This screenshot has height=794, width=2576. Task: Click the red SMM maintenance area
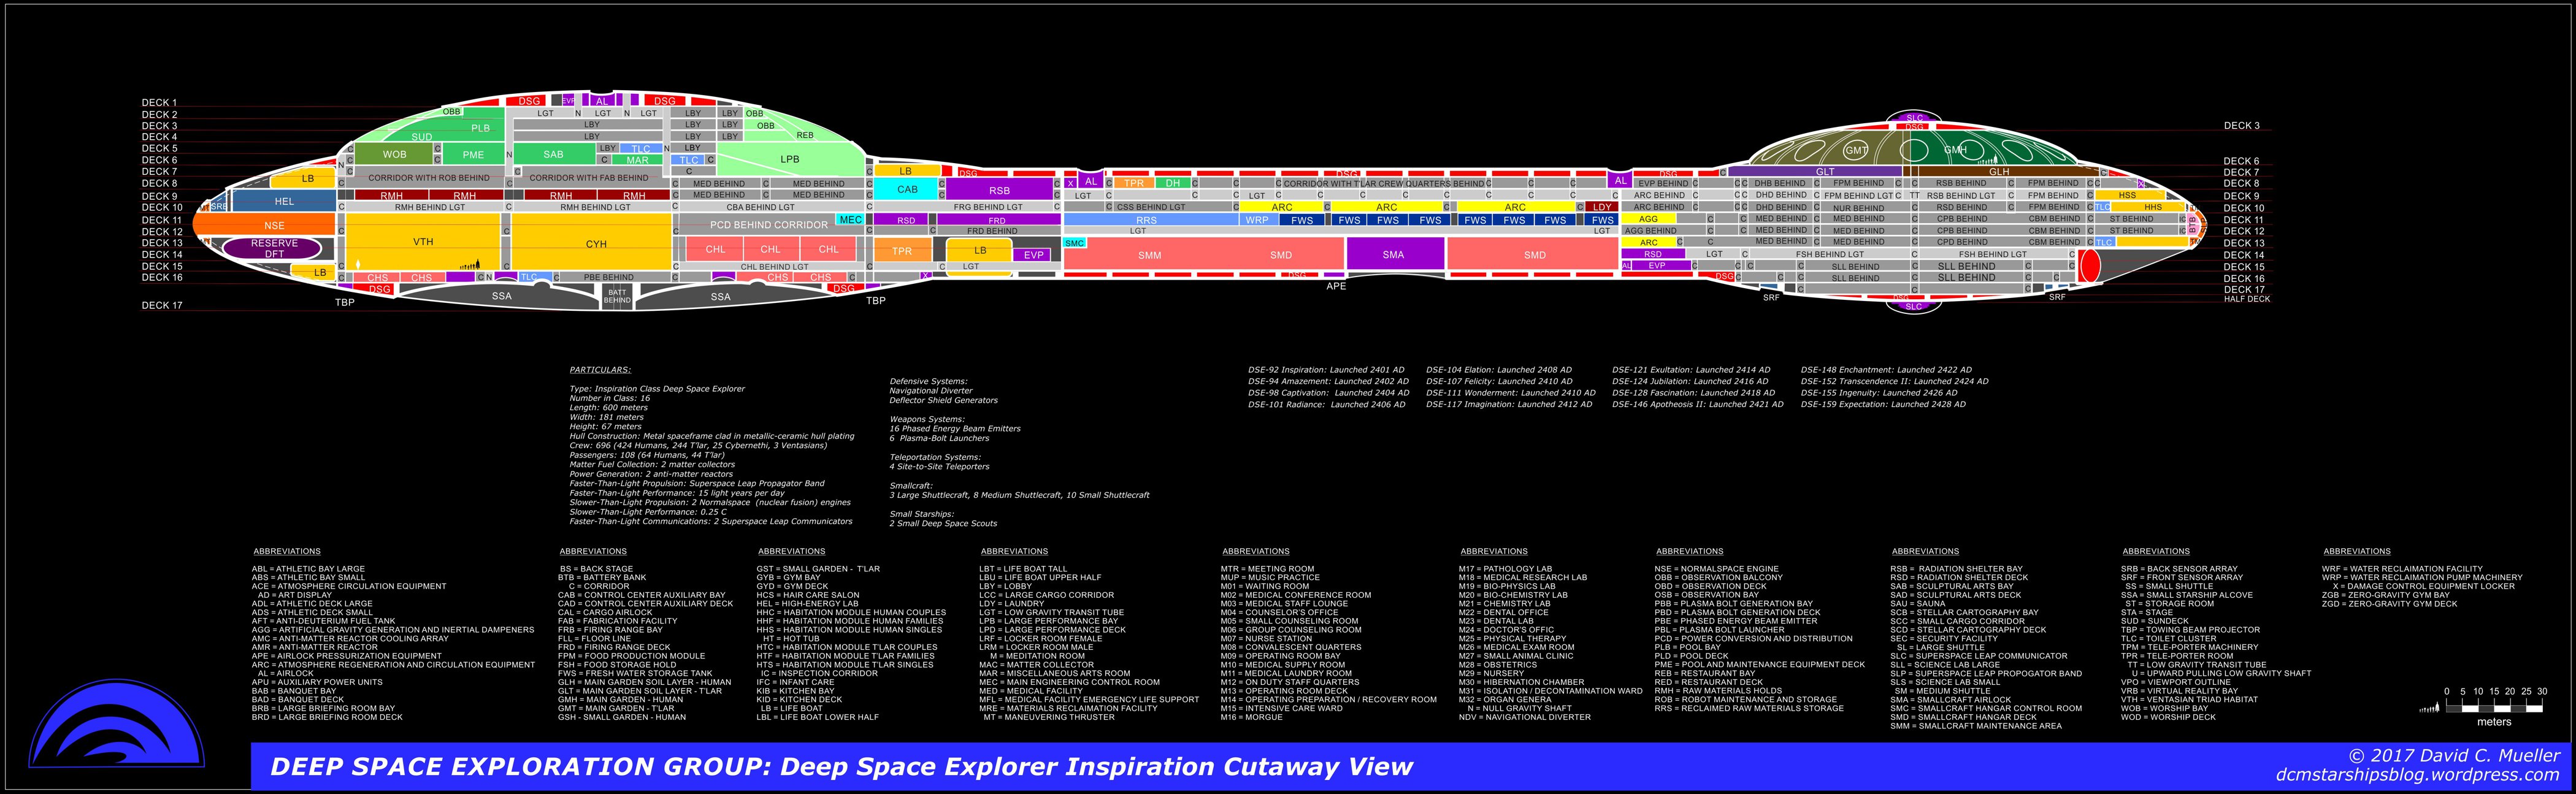[x=1150, y=255]
